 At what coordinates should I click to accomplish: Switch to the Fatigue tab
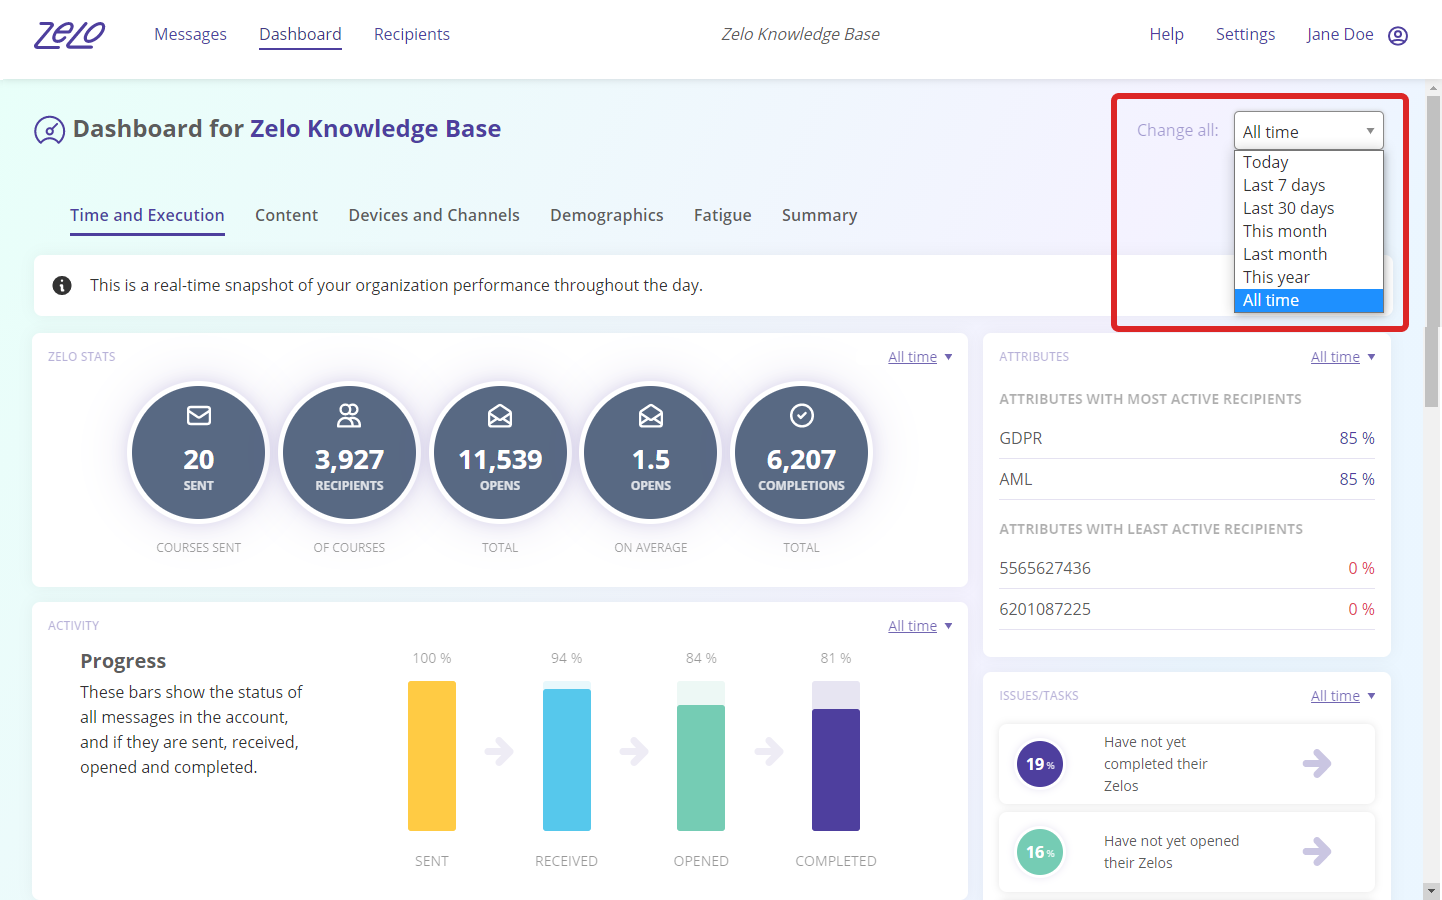click(x=723, y=216)
